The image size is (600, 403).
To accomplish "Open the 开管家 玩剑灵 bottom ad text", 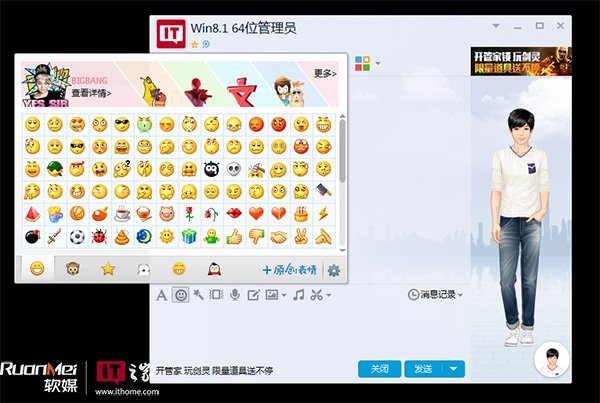I will pos(214,370).
